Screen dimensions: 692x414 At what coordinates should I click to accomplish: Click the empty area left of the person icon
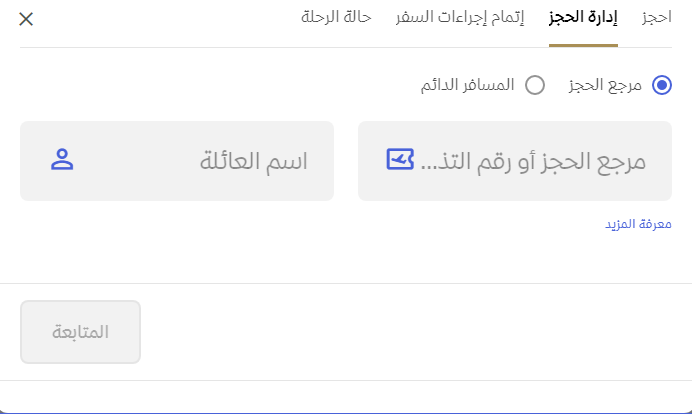[35, 161]
